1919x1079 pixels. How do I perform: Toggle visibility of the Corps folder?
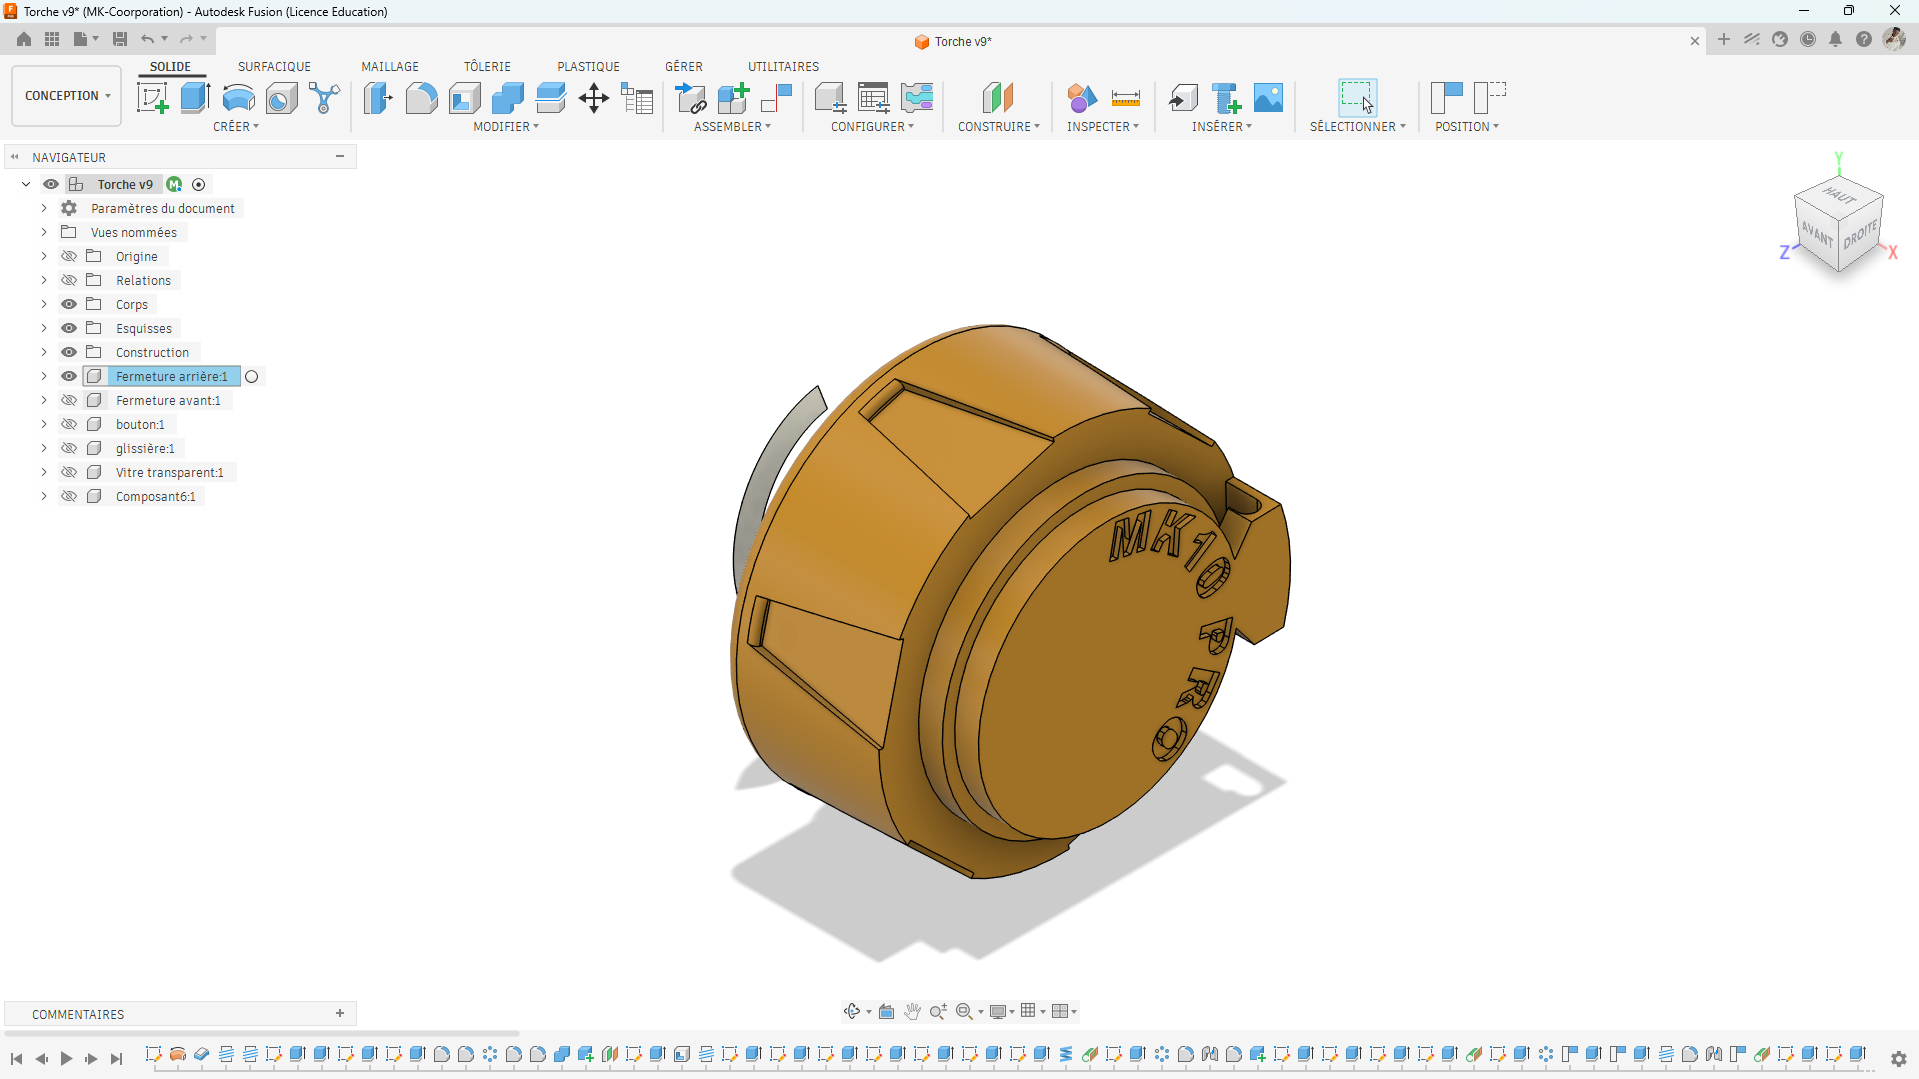[69, 304]
